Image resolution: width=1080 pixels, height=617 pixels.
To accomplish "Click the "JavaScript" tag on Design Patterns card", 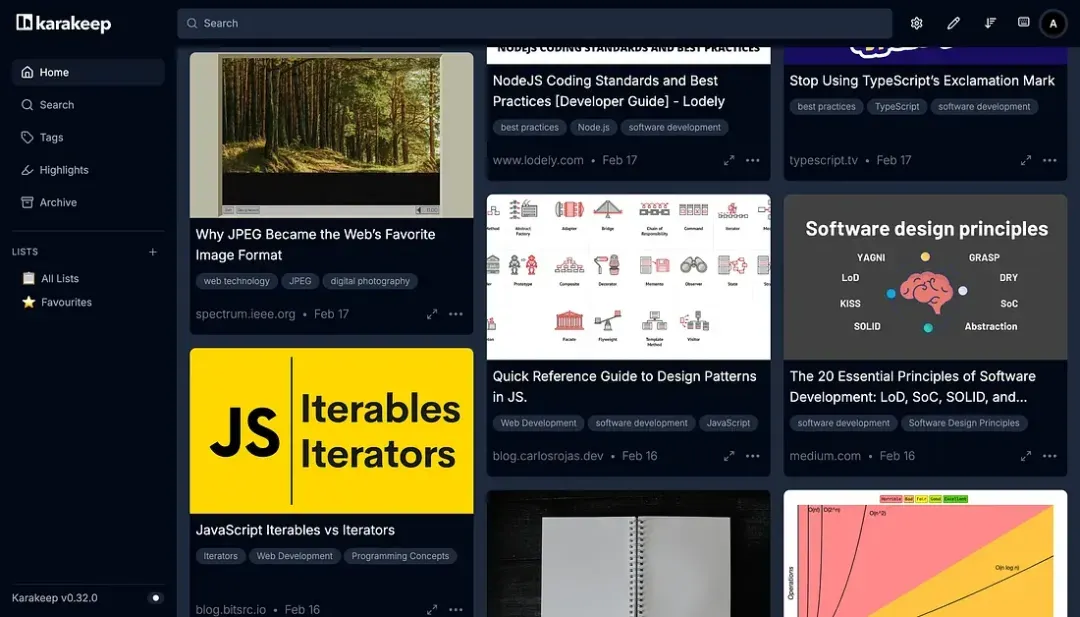I will pyautogui.click(x=728, y=423).
